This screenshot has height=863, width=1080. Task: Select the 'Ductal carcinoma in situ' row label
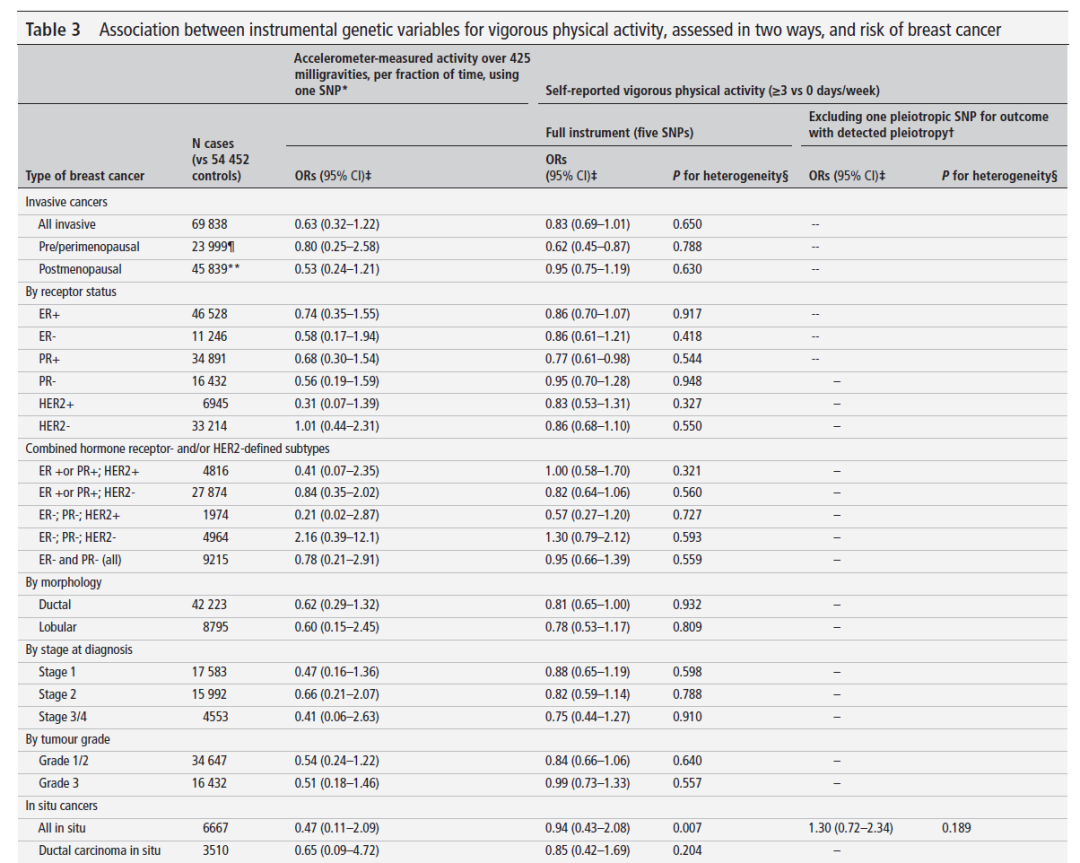pos(101,851)
